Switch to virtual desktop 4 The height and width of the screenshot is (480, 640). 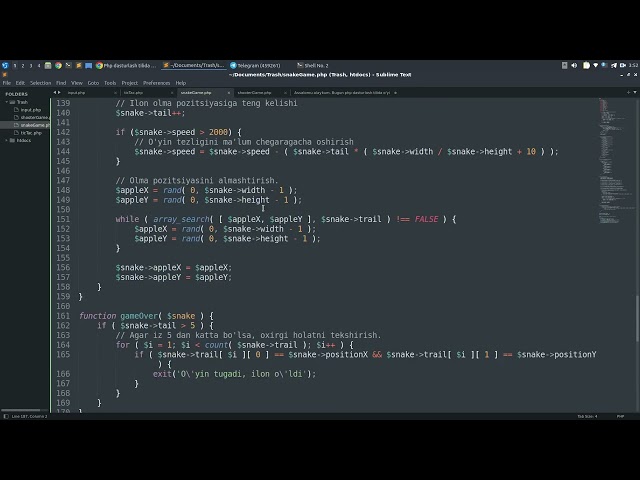pos(39,65)
